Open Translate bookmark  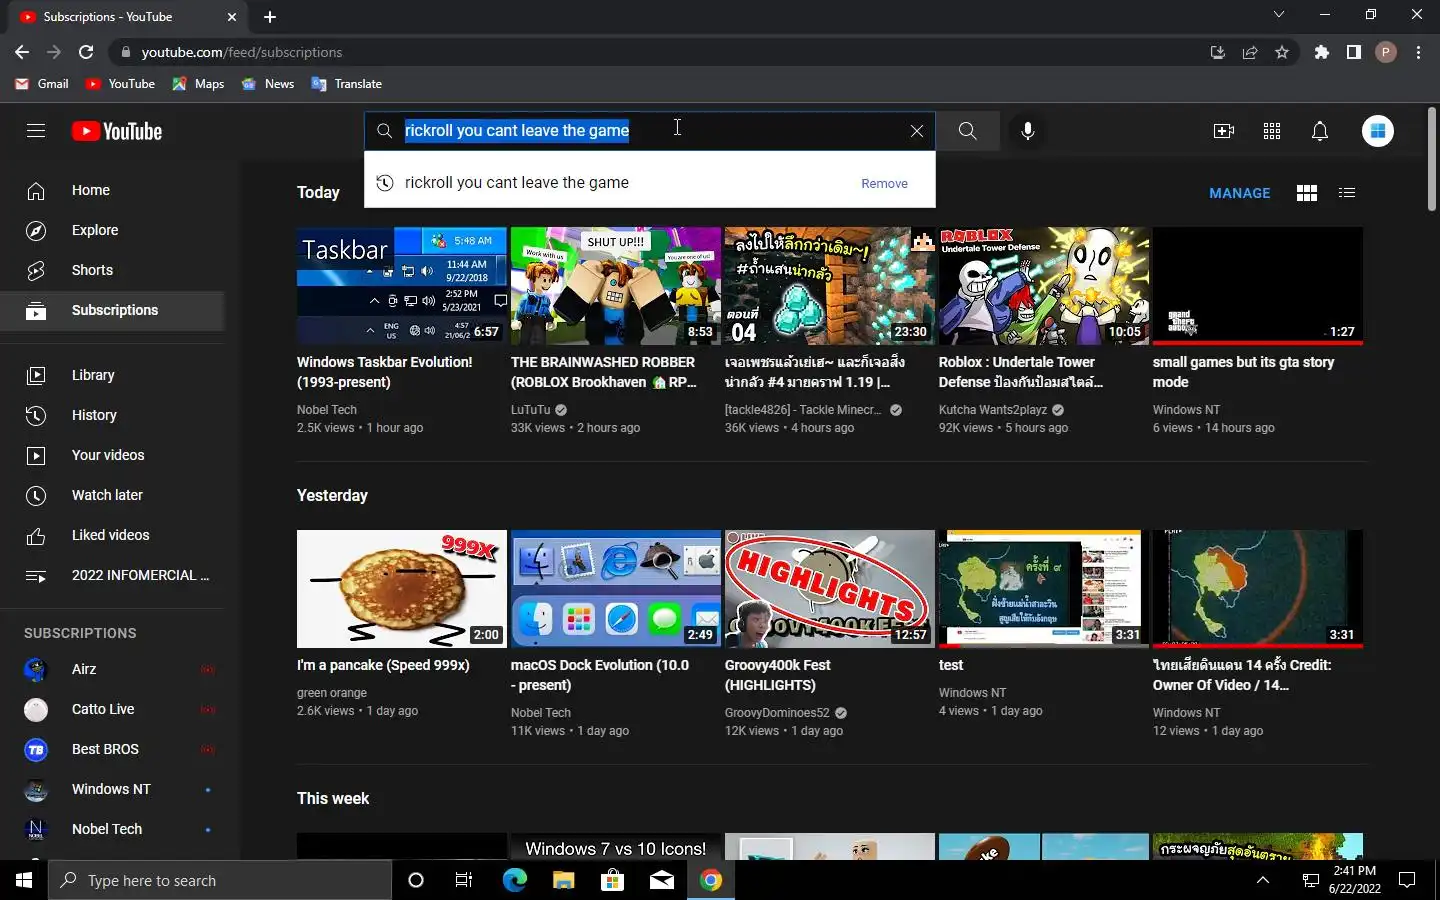tap(347, 84)
